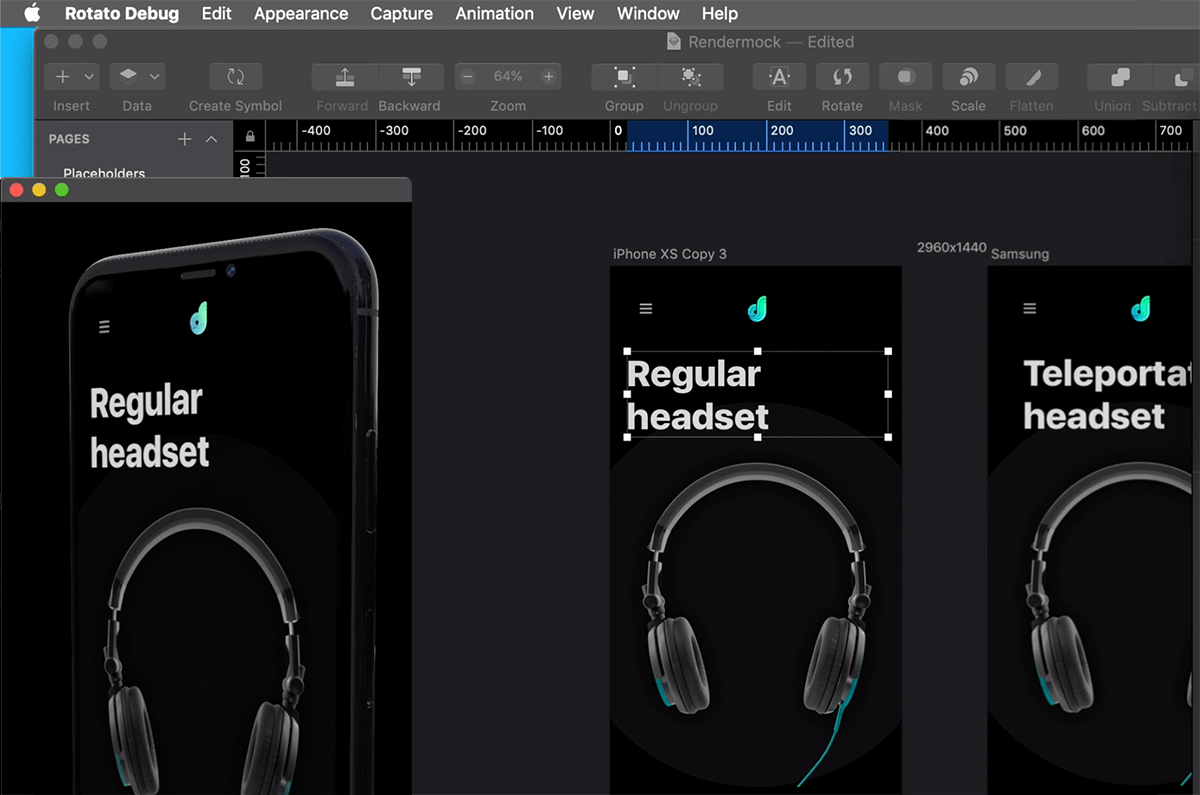
Task: Open the Data dropdown arrow
Action: tap(154, 76)
